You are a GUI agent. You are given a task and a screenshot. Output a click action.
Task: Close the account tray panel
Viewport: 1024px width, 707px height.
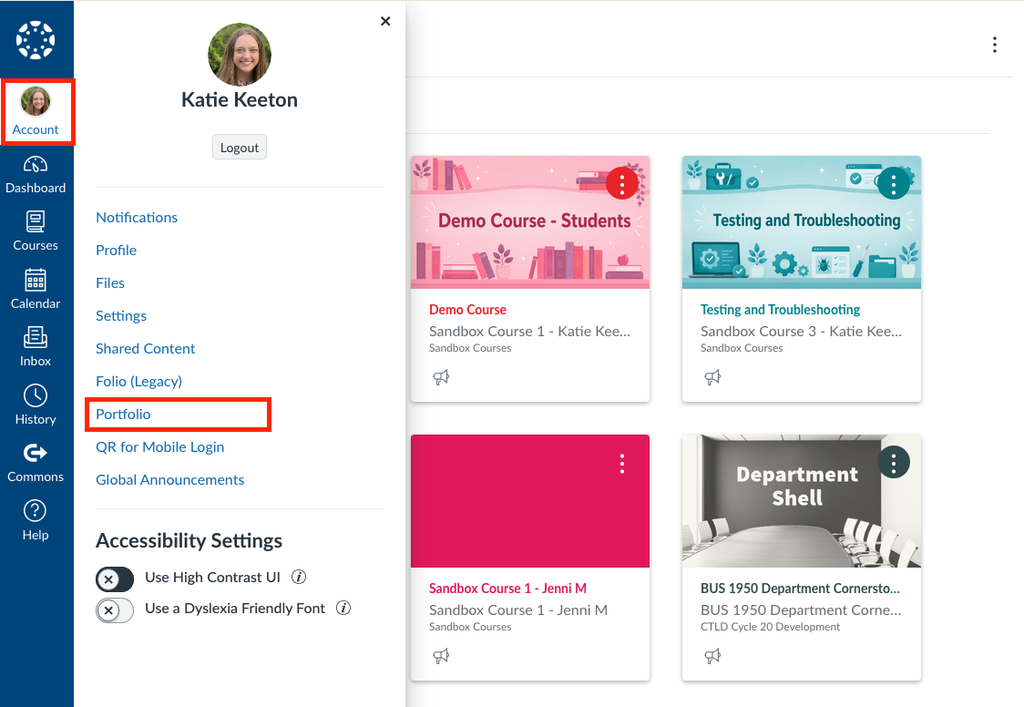coord(385,21)
